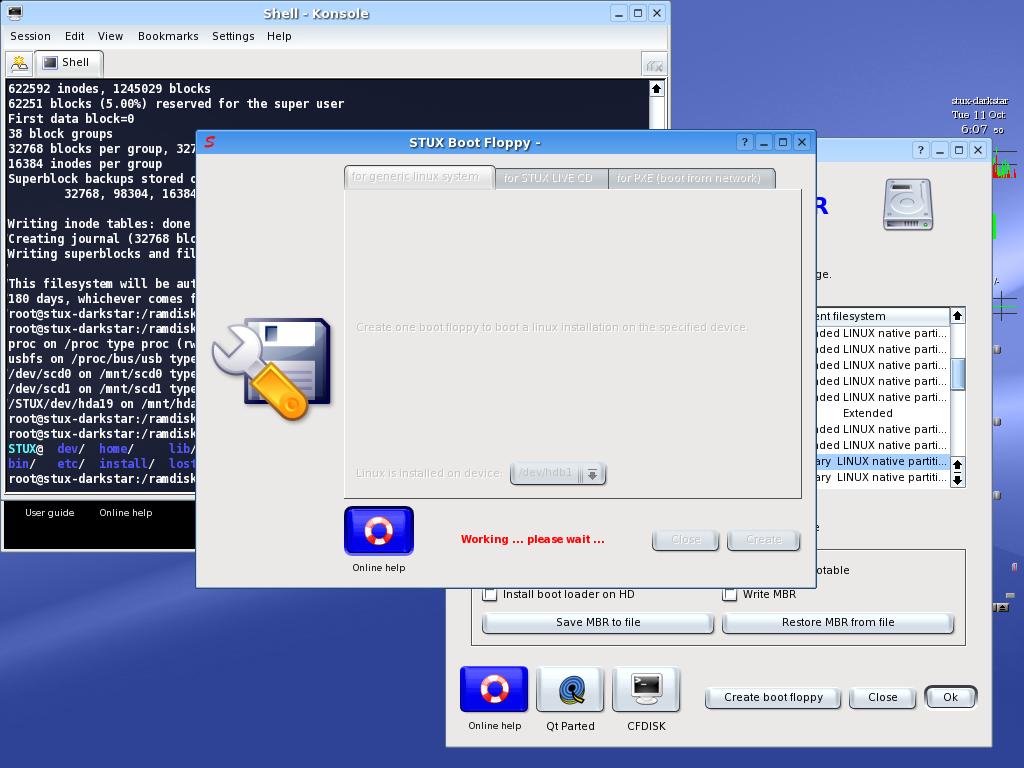
Task: Click the new session icon in Konsole tab bar
Action: click(x=19, y=63)
